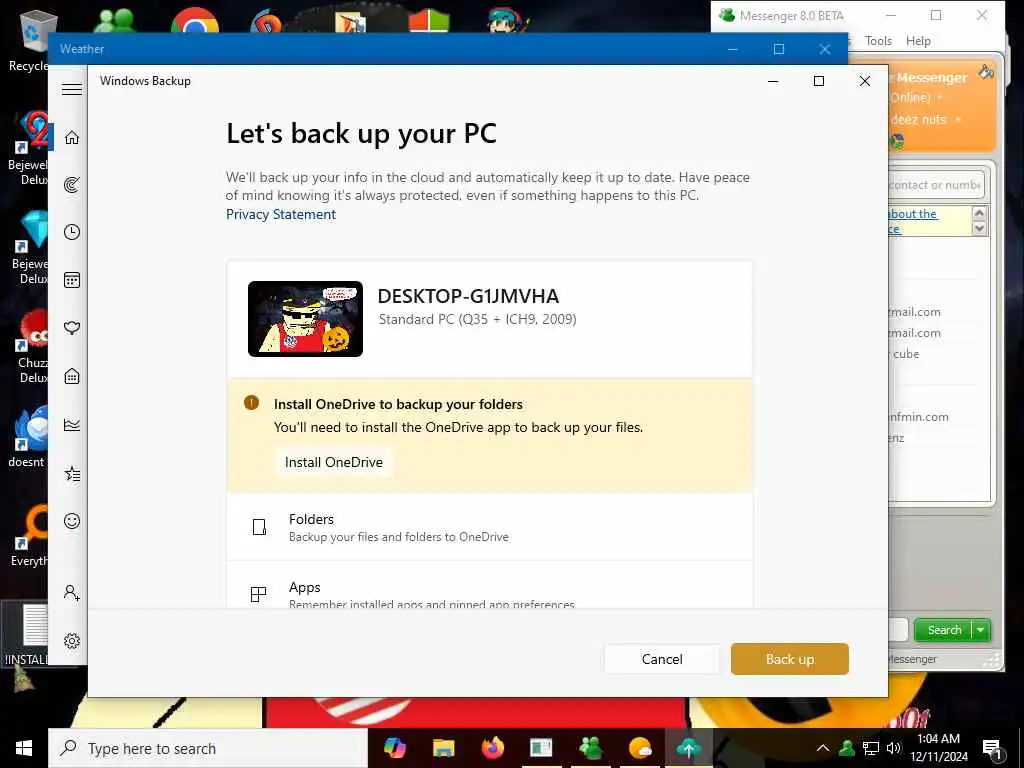Viewport: 1024px width, 768px height.
Task: Open Weather hourly forecast clock icon
Action: coord(72,232)
